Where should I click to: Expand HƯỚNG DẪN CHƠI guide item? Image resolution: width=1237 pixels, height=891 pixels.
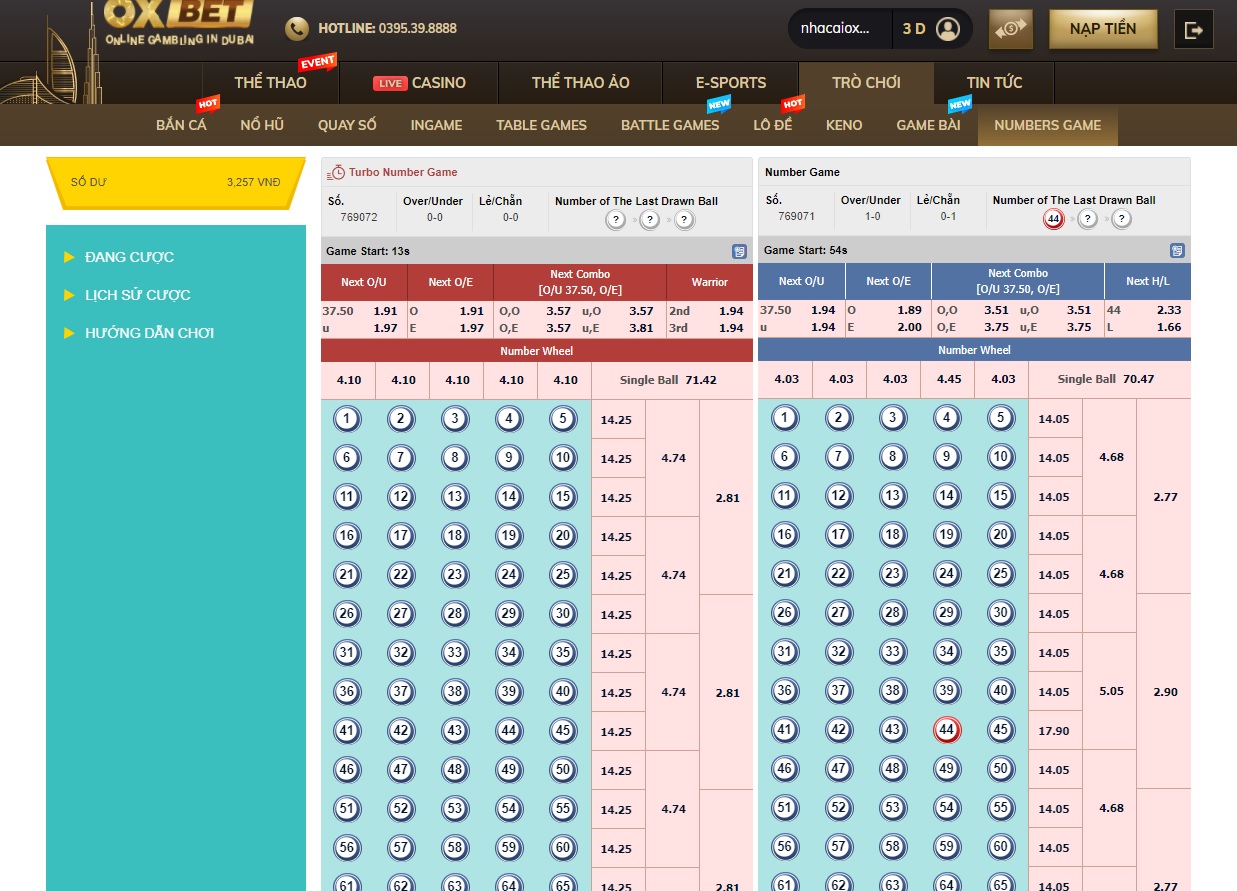click(149, 333)
